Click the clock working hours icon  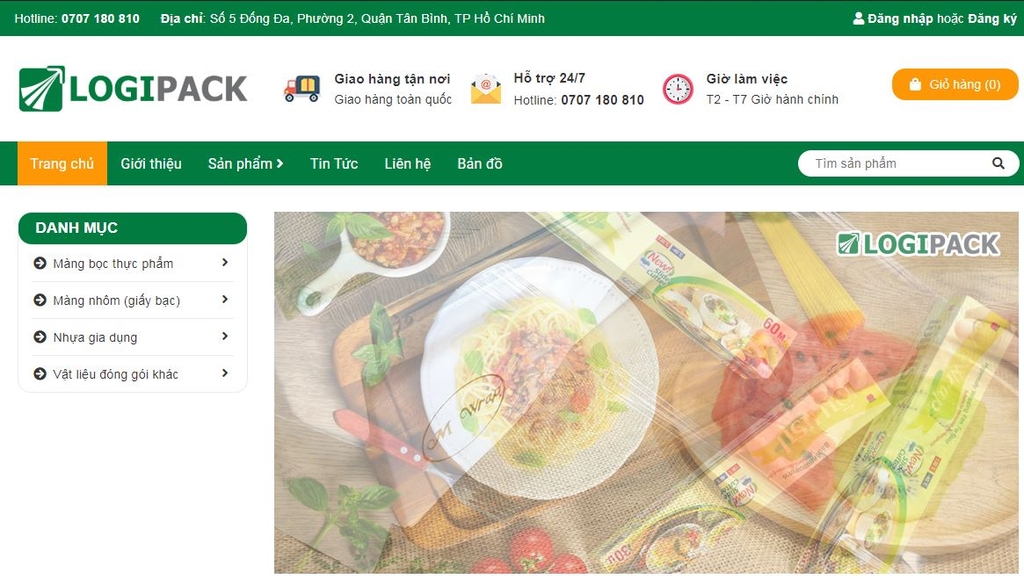click(678, 89)
